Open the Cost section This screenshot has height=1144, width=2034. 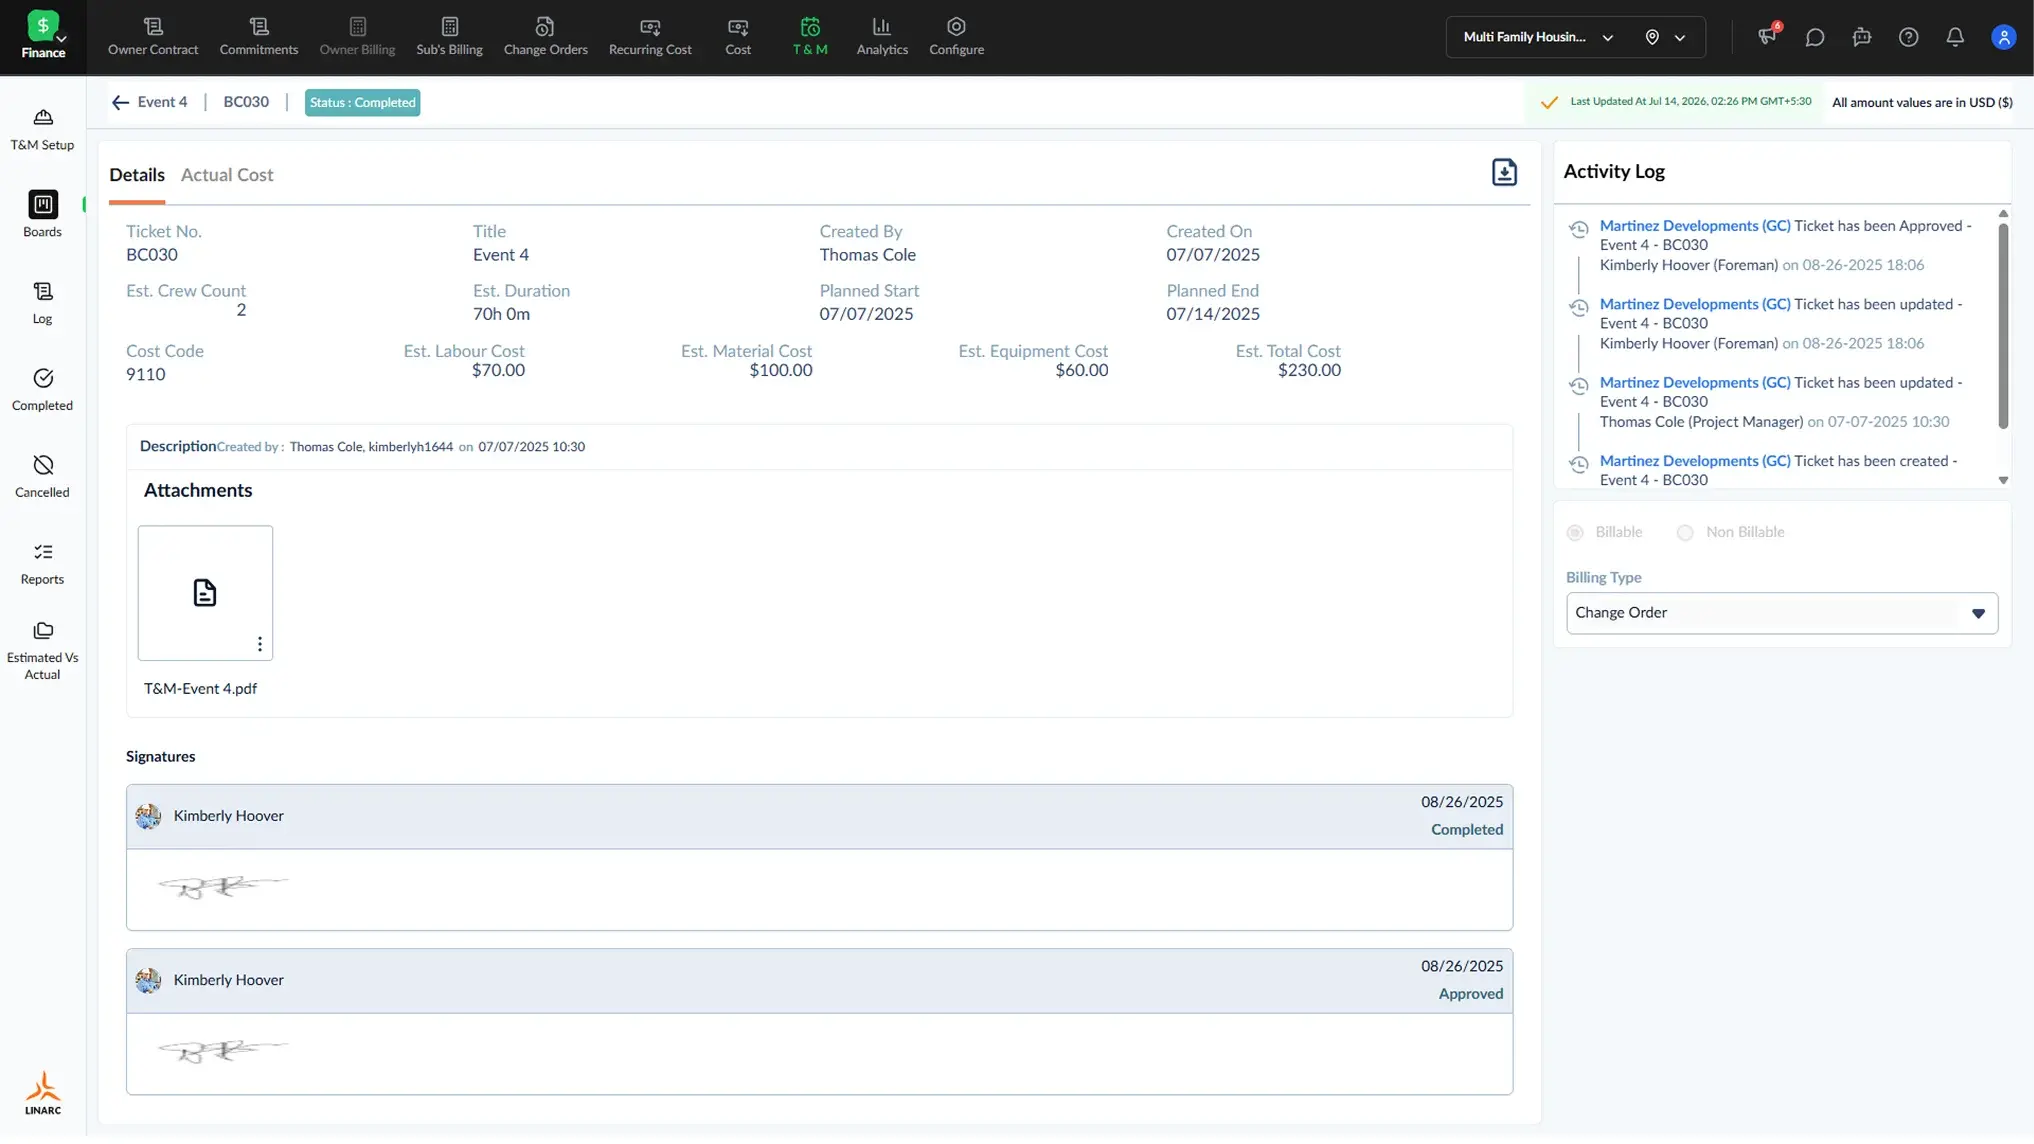click(x=738, y=37)
